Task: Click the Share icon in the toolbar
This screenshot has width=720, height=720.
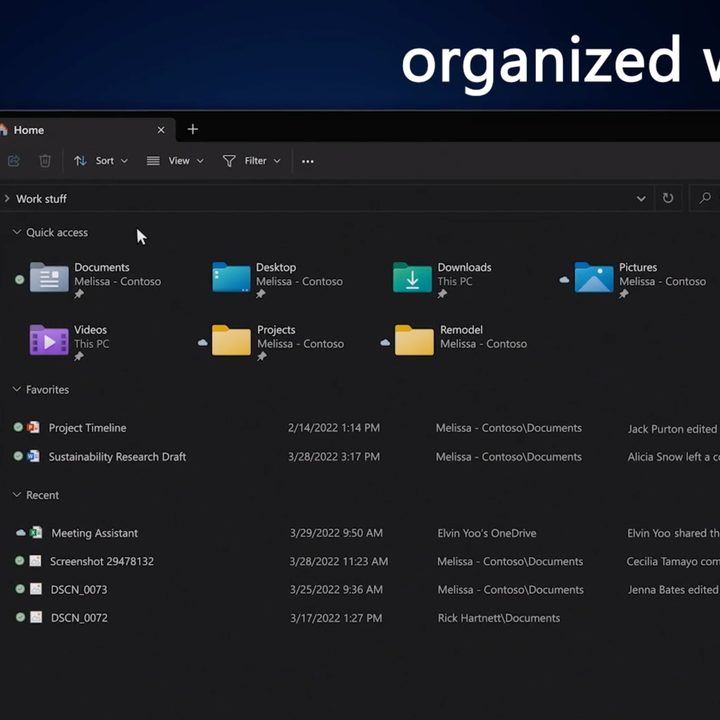Action: 14,161
